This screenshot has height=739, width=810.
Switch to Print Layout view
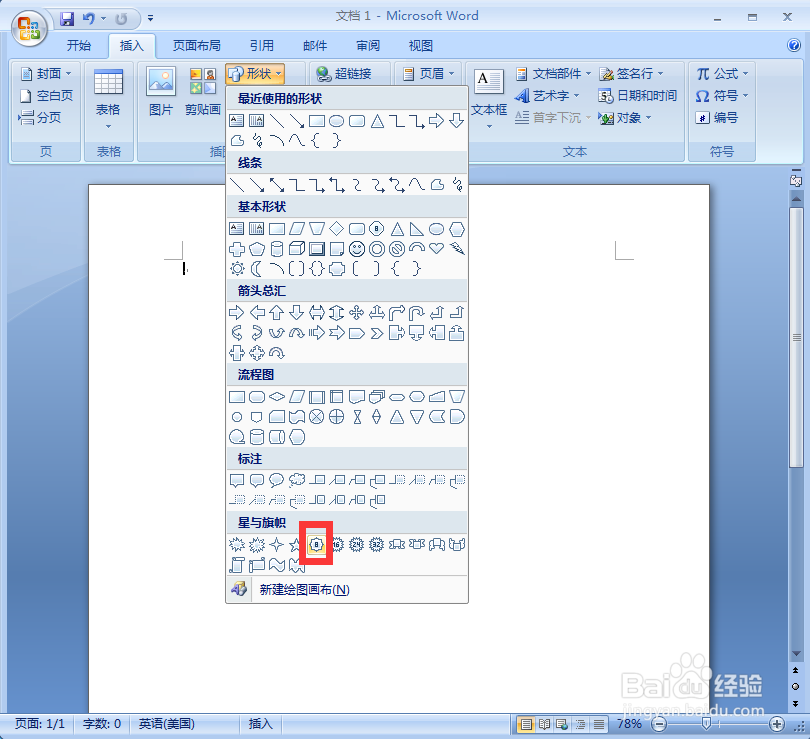526,724
